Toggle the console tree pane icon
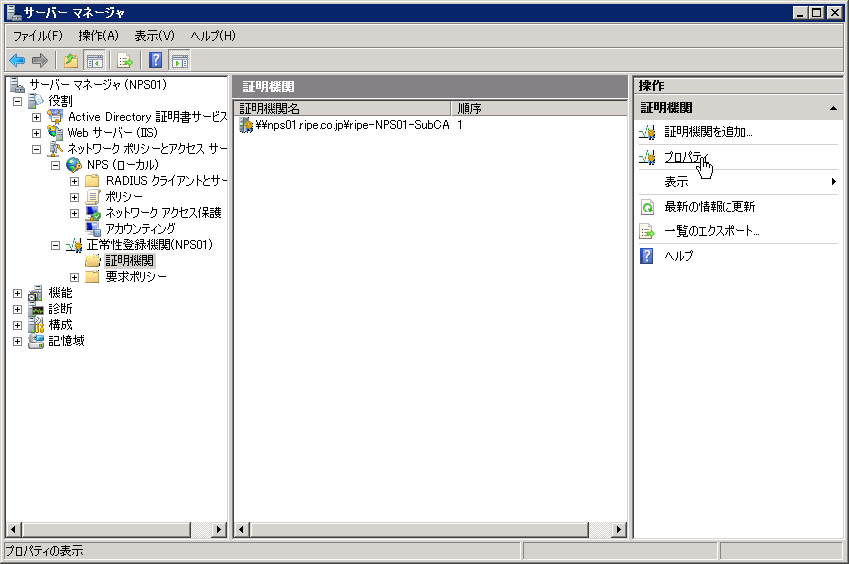This screenshot has height=564, width=849. (x=95, y=61)
